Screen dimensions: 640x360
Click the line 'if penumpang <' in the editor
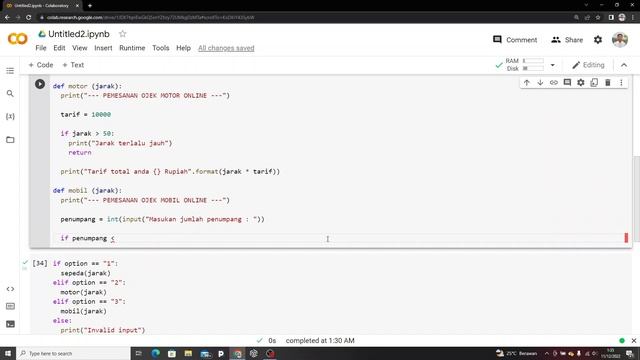tap(87, 238)
